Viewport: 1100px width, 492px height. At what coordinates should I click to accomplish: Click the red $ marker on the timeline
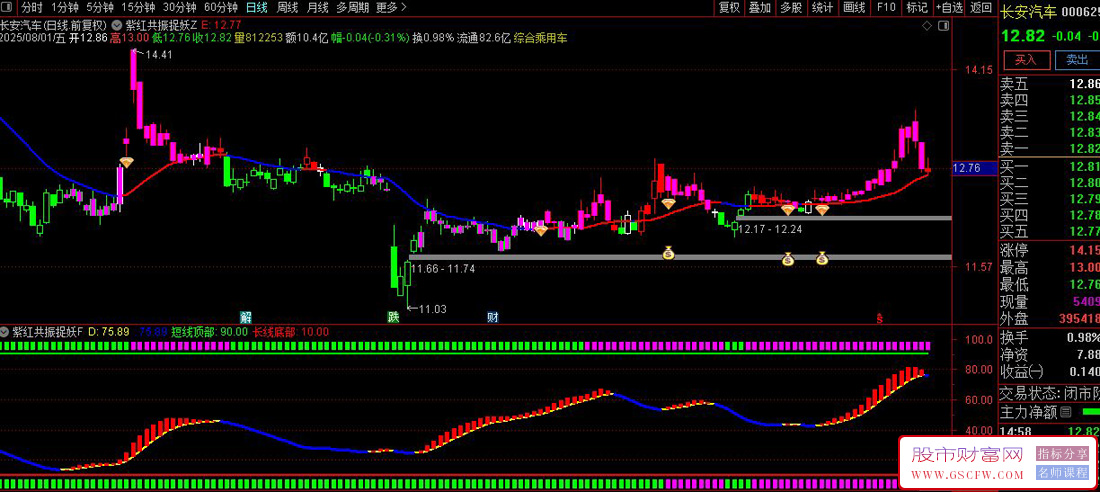click(x=880, y=317)
